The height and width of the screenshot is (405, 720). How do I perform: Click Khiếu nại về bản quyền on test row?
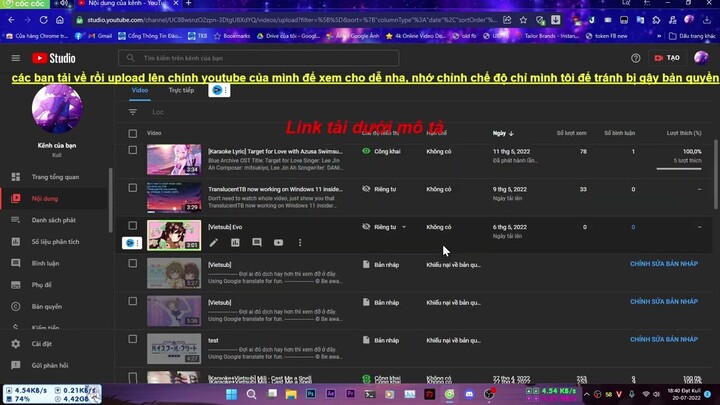point(453,340)
